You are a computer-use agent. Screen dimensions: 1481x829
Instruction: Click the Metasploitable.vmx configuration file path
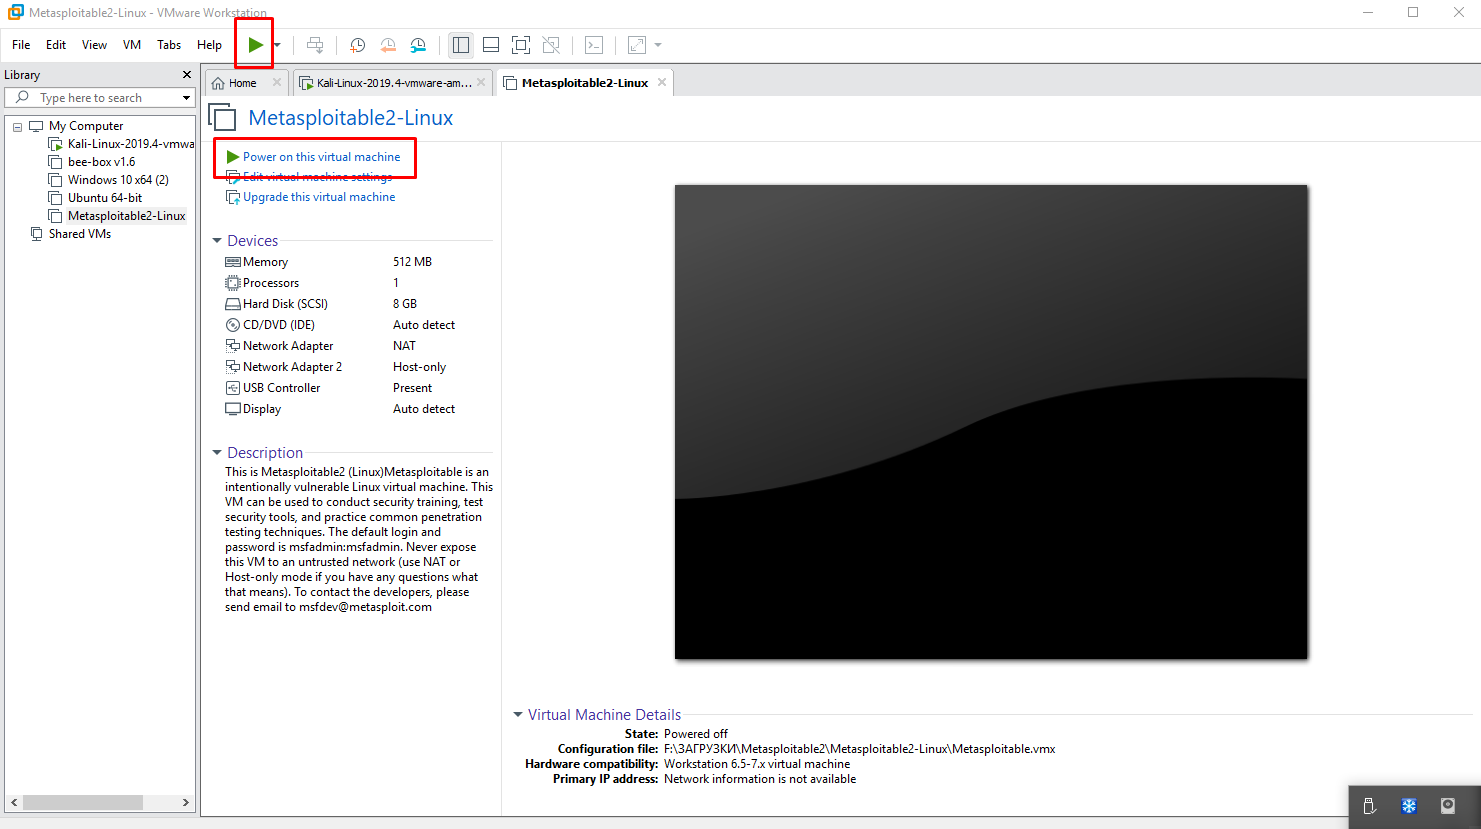[859, 749]
